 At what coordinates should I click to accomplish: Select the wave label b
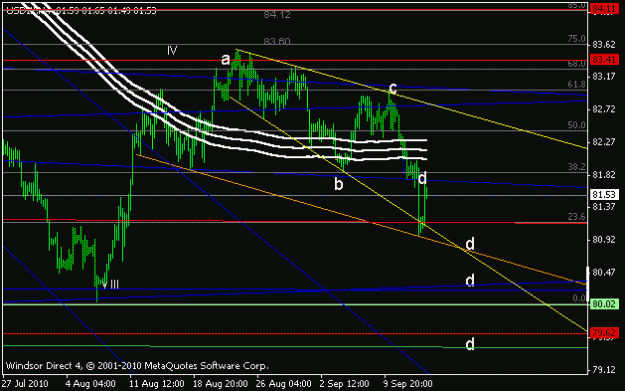click(x=338, y=184)
